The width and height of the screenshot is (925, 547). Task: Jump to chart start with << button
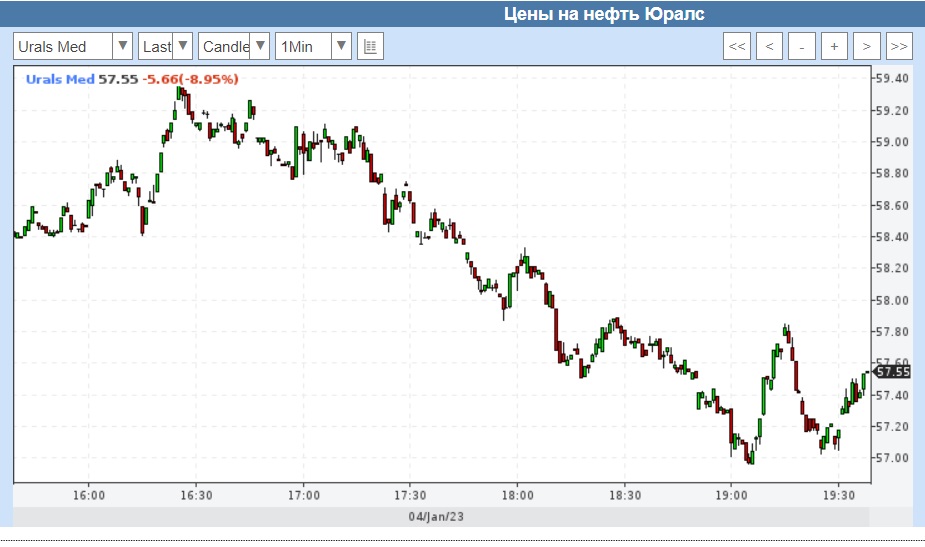point(737,46)
